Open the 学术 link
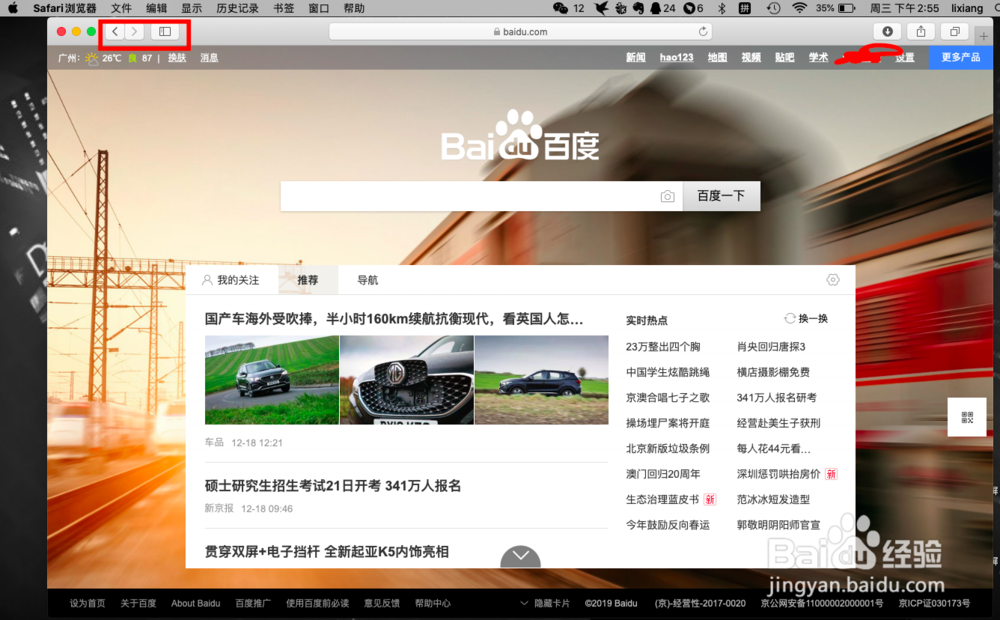The height and width of the screenshot is (620, 1000). [x=818, y=57]
